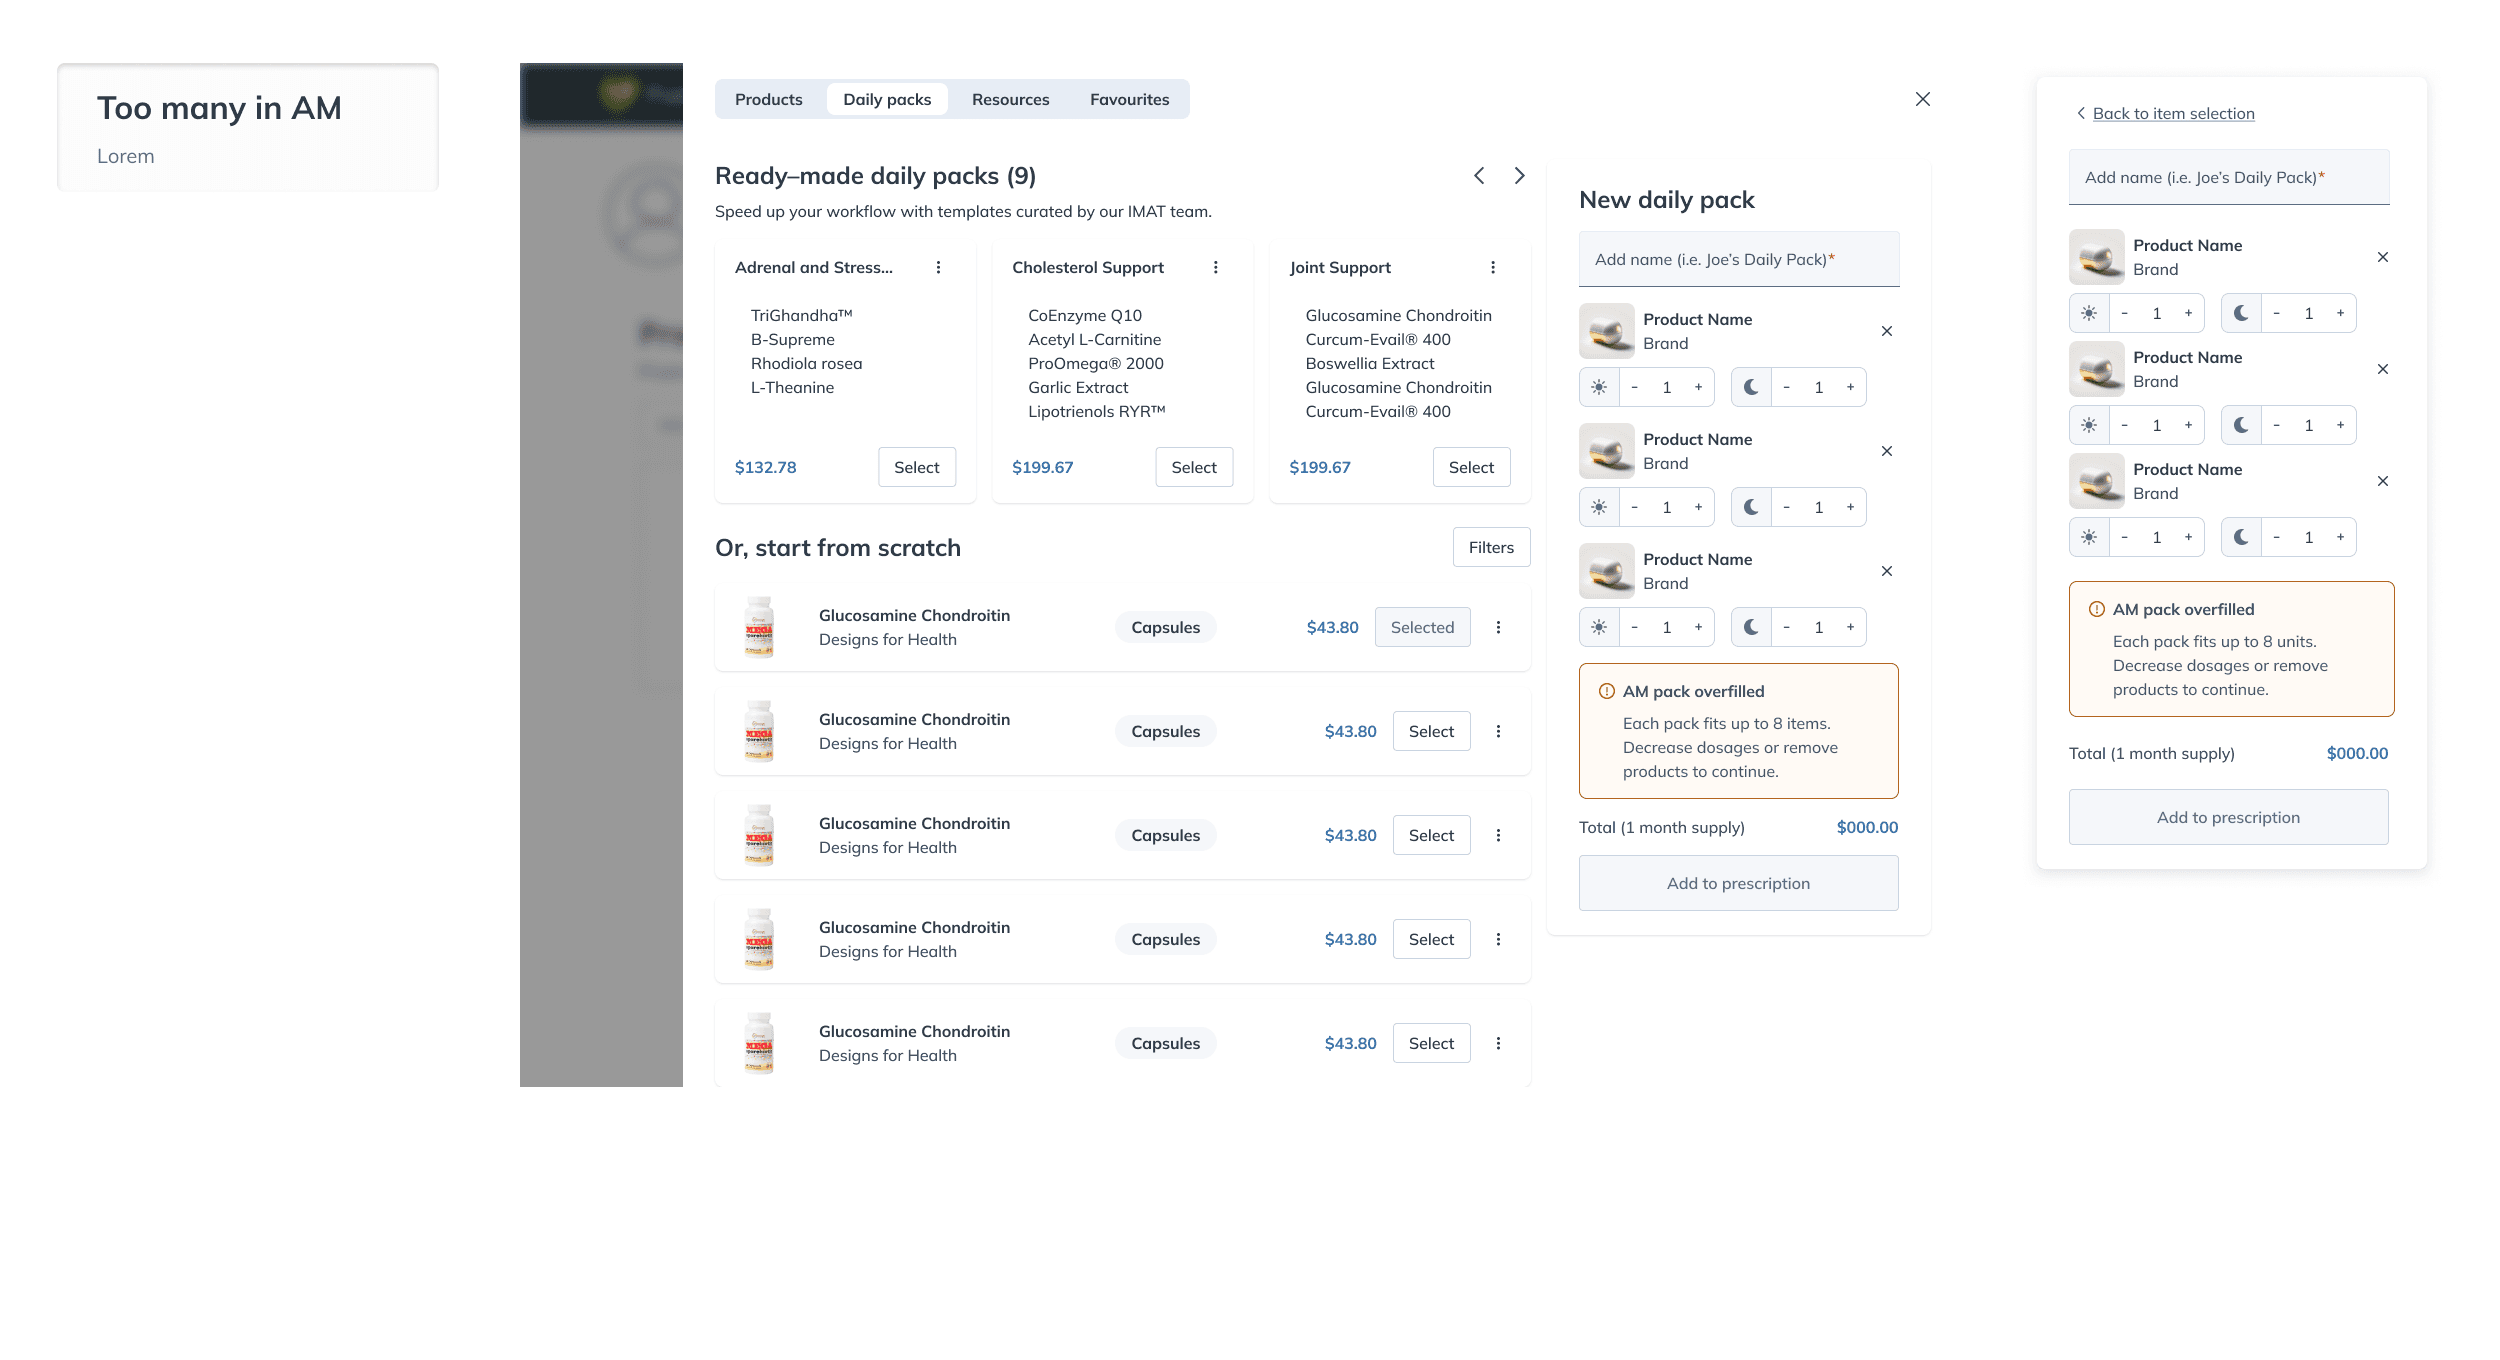Open the Favourites tab
The image size is (2500, 1360).
[1129, 99]
